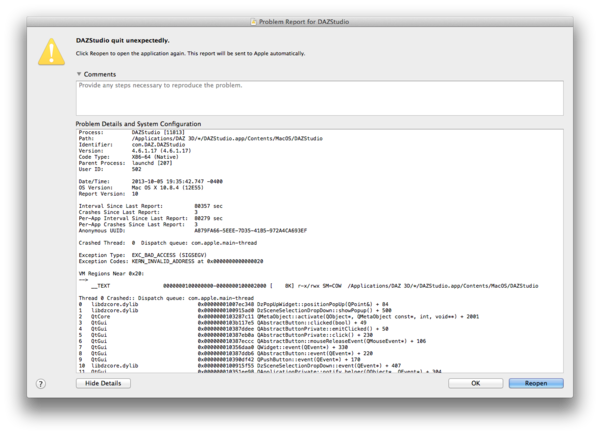
Task: Select 'DAZStudio quit unexpectedly.' heading
Action: 122,41
